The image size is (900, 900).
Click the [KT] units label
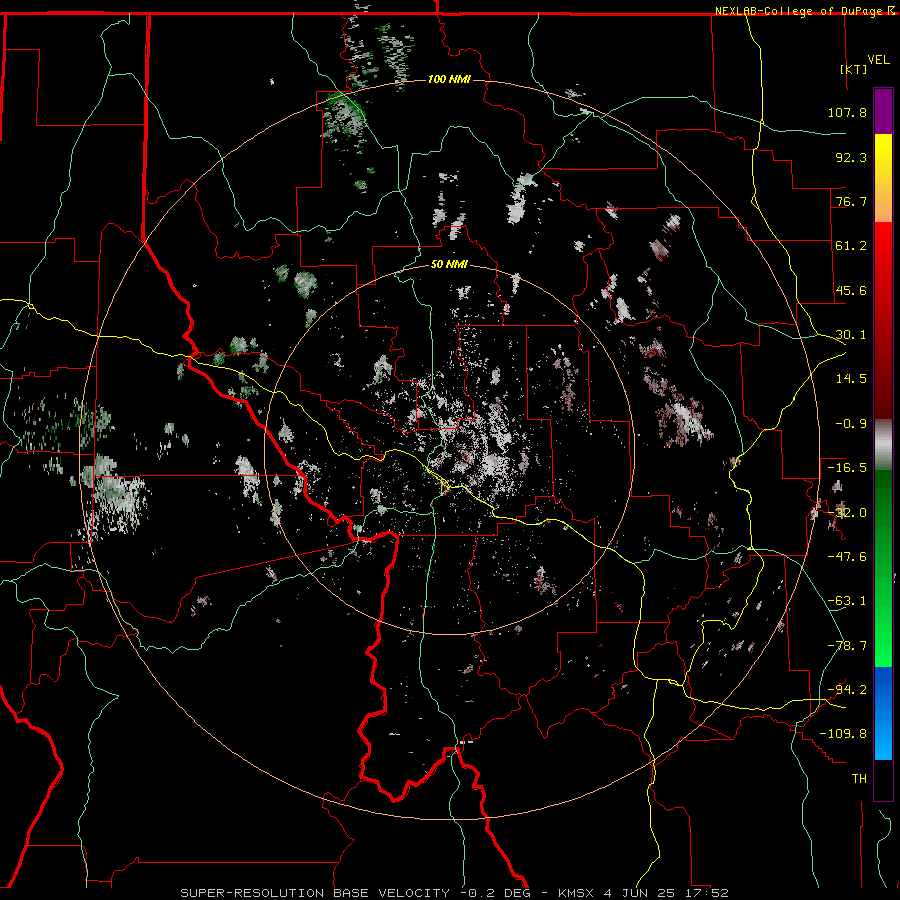coord(854,69)
